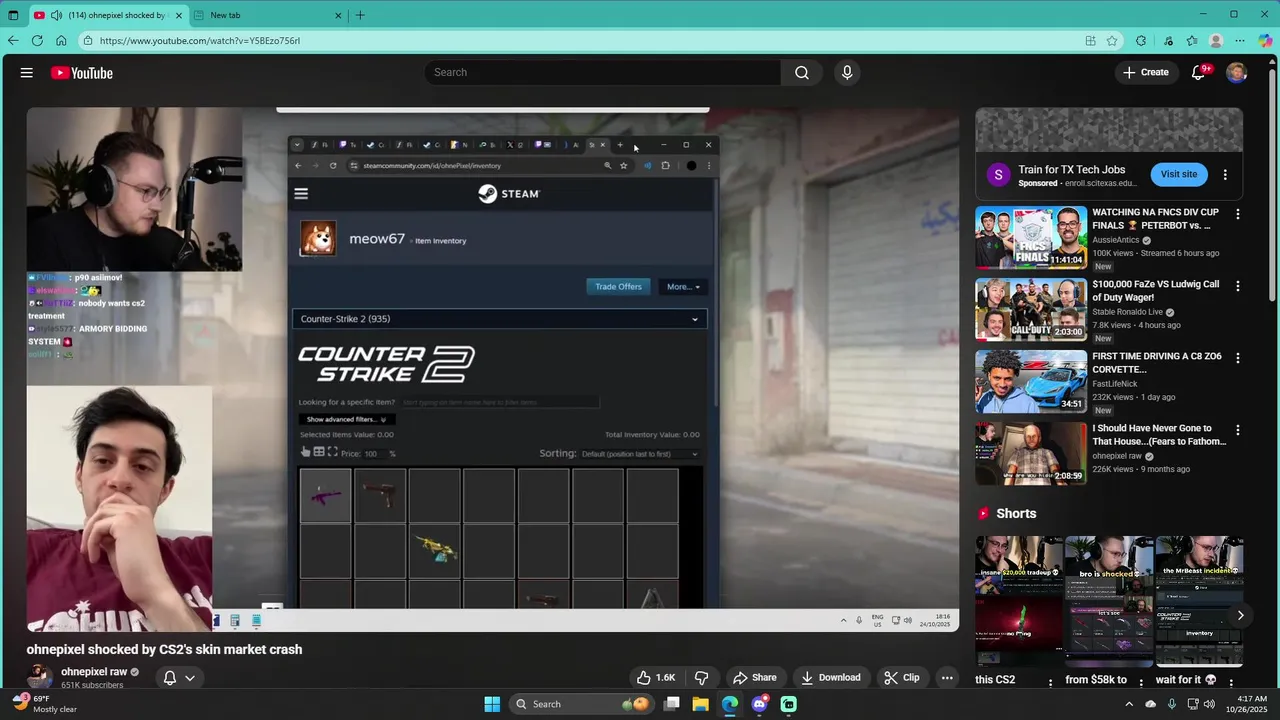Open YouTube notifications bell

click(x=1199, y=72)
